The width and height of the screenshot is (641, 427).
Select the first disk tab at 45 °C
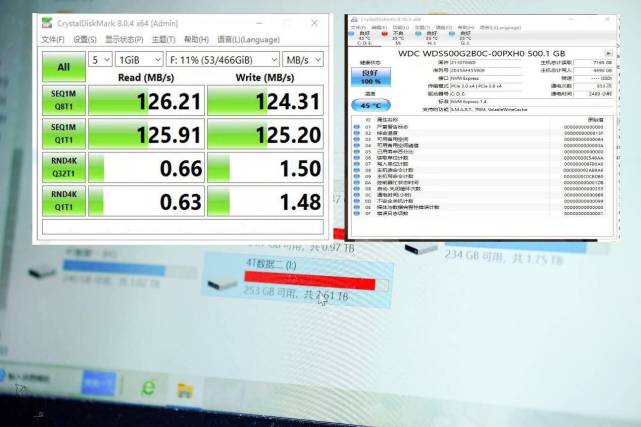[361, 38]
